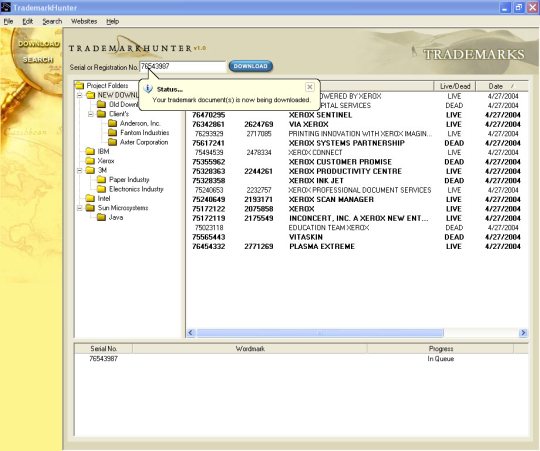Screen dimensions: 540x451
Task: Click the Serial No. queue column header
Action: click(103, 349)
